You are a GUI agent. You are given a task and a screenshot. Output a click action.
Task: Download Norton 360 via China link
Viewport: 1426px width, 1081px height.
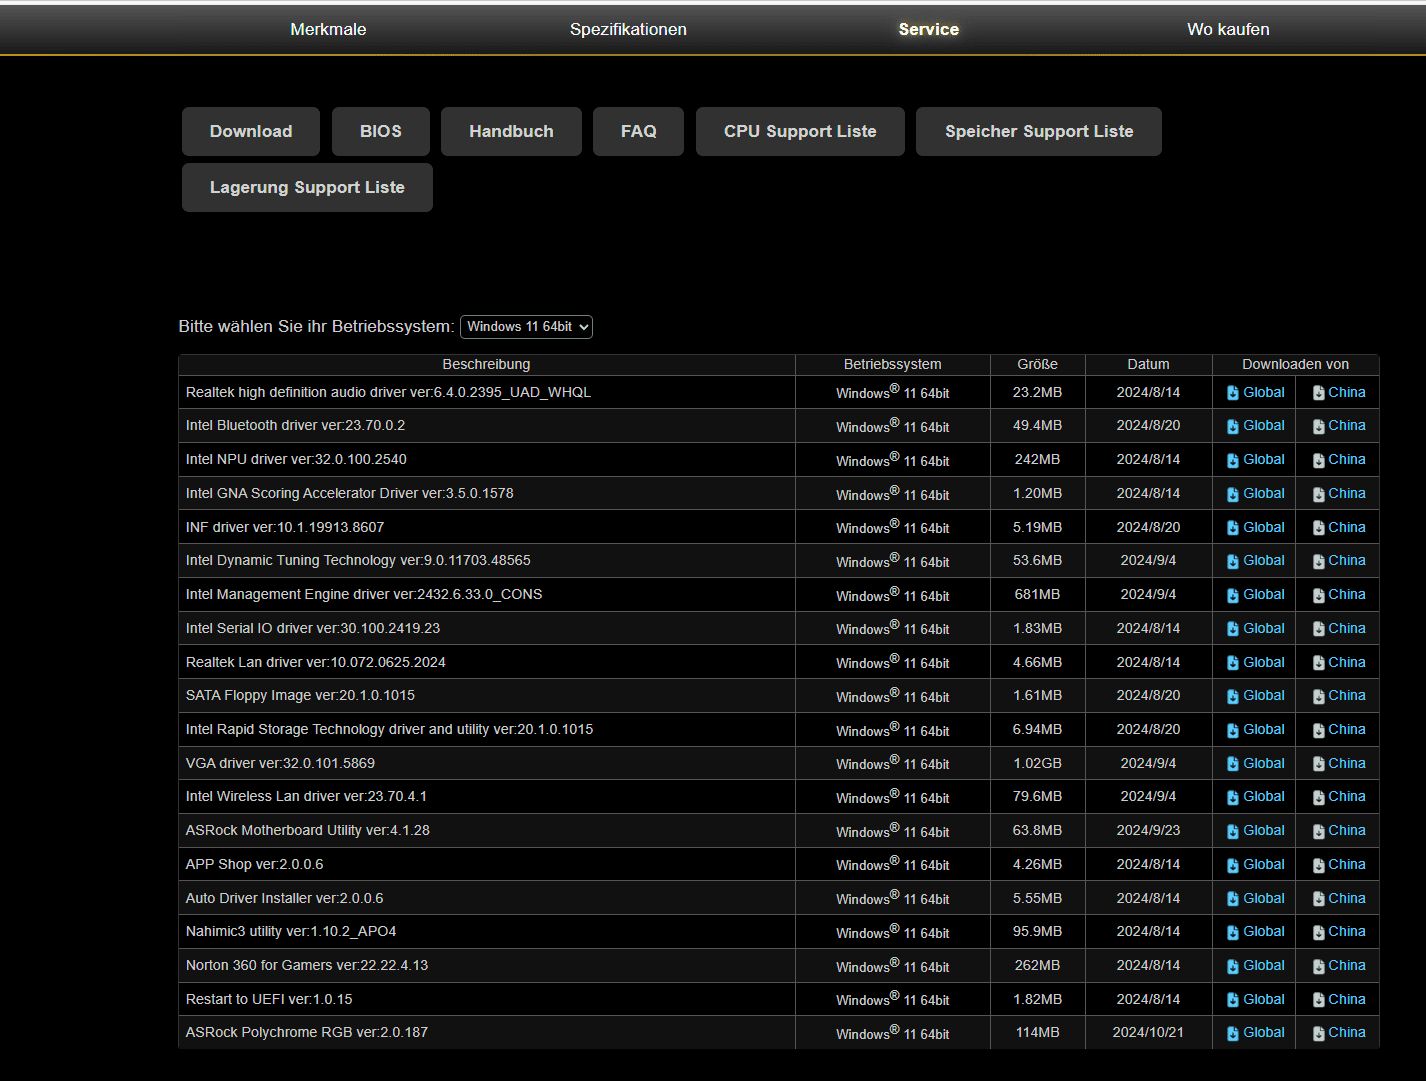click(1347, 965)
